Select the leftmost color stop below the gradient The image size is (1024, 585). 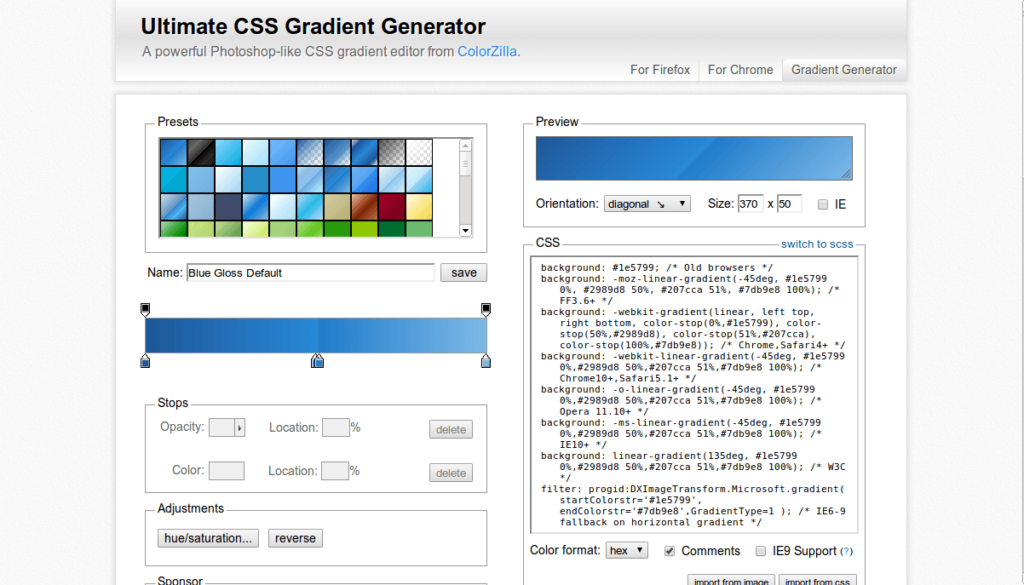click(x=145, y=361)
